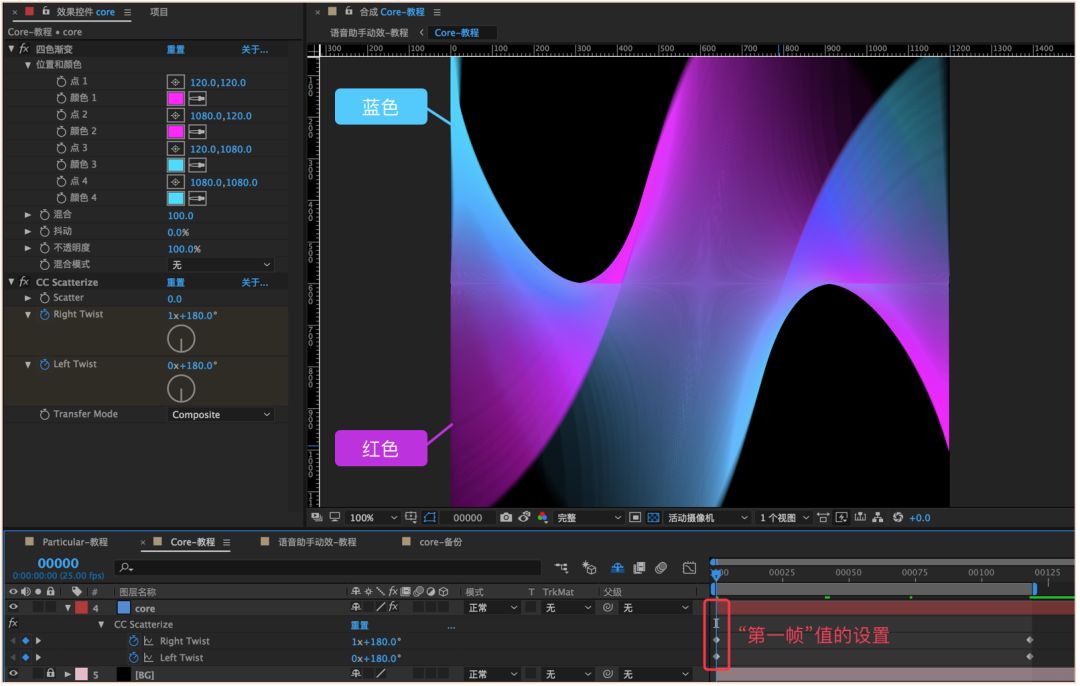
Task: Click the eyedropper next to Color 1
Action: point(198,98)
